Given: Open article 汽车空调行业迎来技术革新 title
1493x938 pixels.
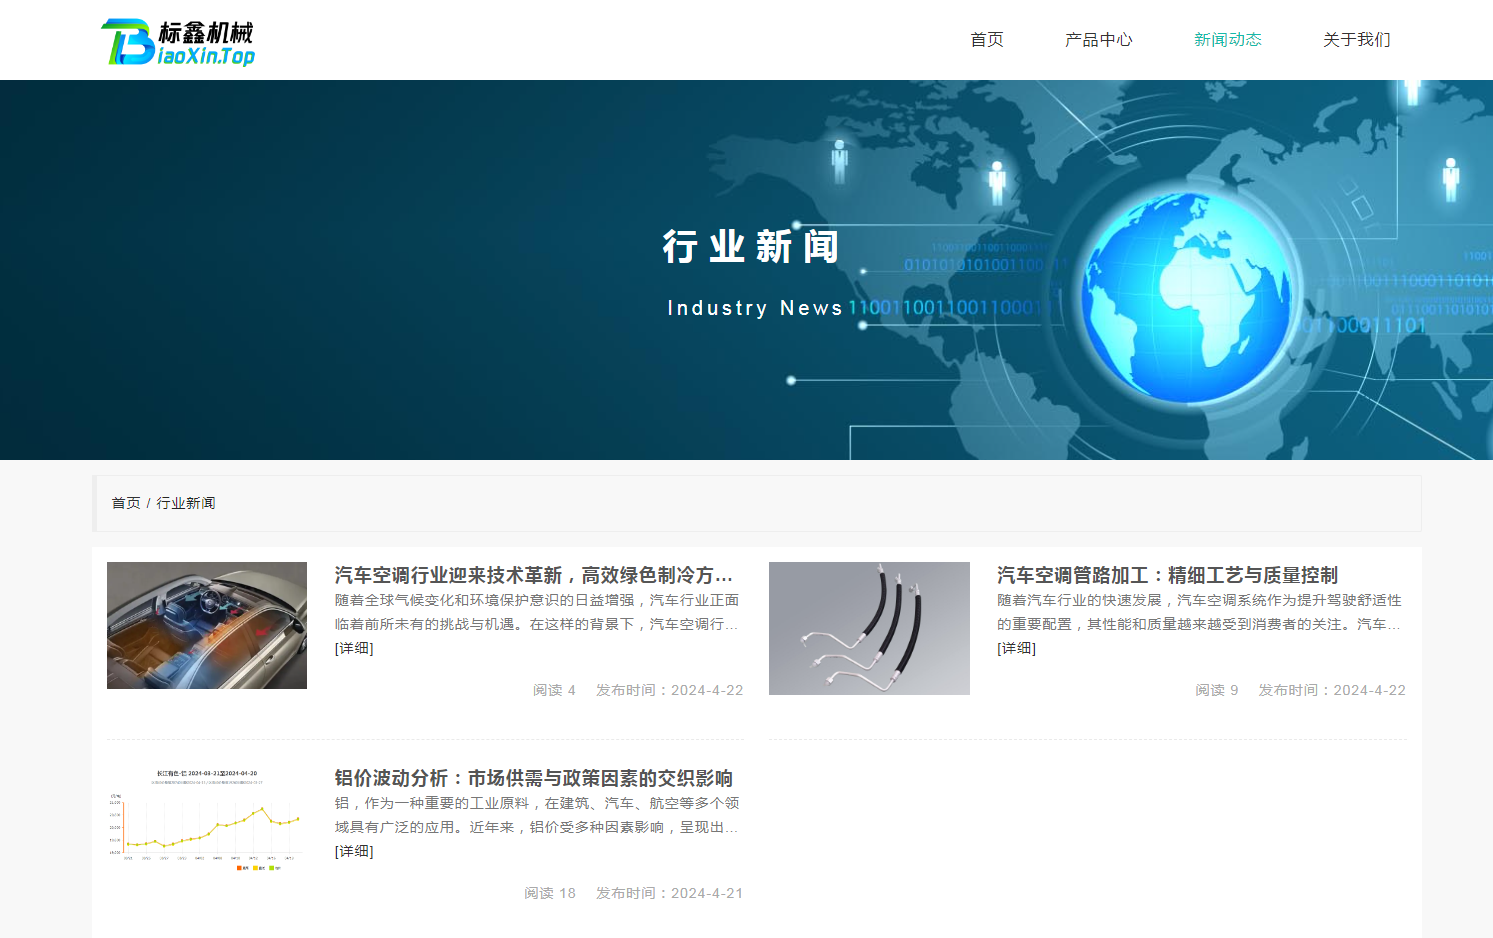Looking at the screenshot, I should point(534,575).
